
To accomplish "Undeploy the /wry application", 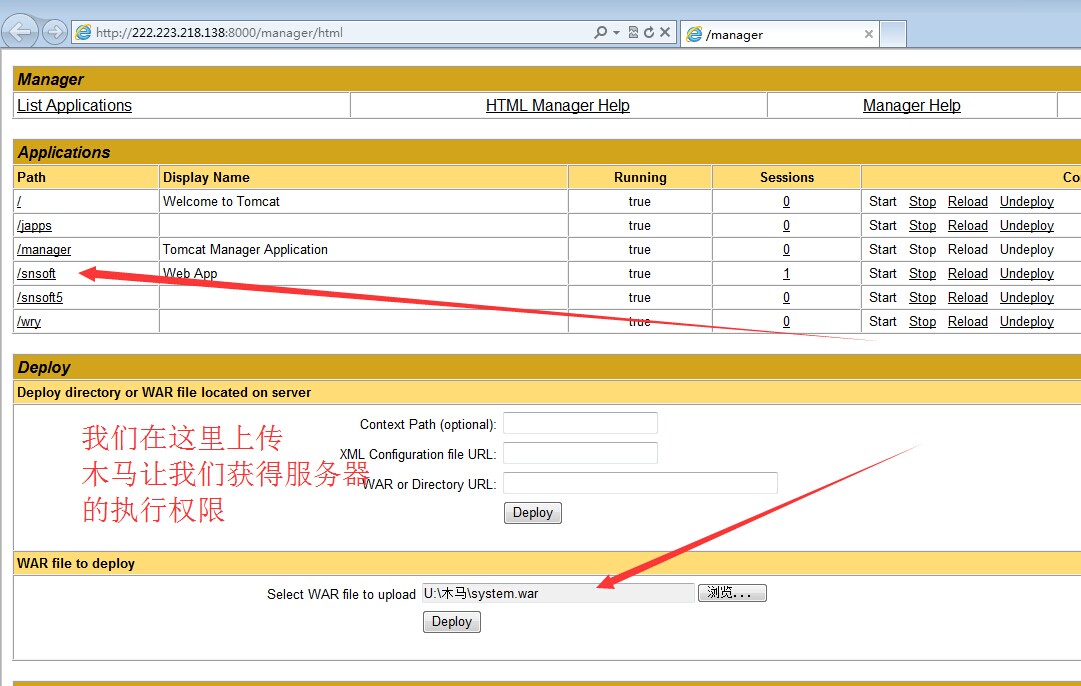I will pos(1027,322).
